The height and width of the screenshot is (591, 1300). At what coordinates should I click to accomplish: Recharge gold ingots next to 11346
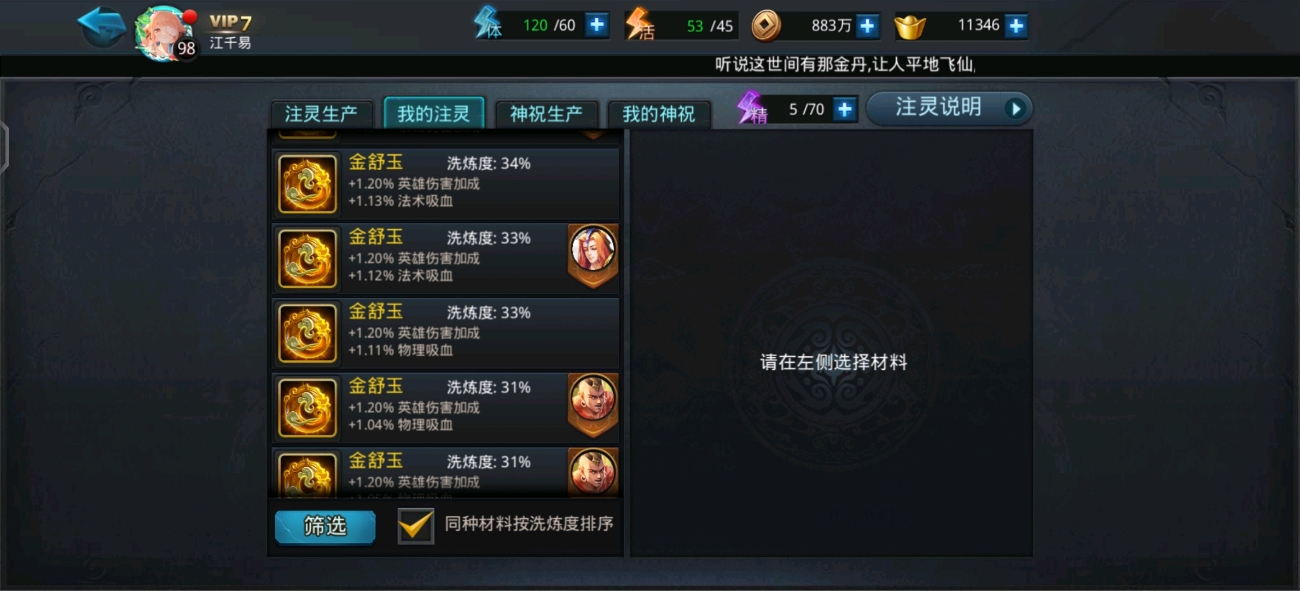coord(1016,25)
